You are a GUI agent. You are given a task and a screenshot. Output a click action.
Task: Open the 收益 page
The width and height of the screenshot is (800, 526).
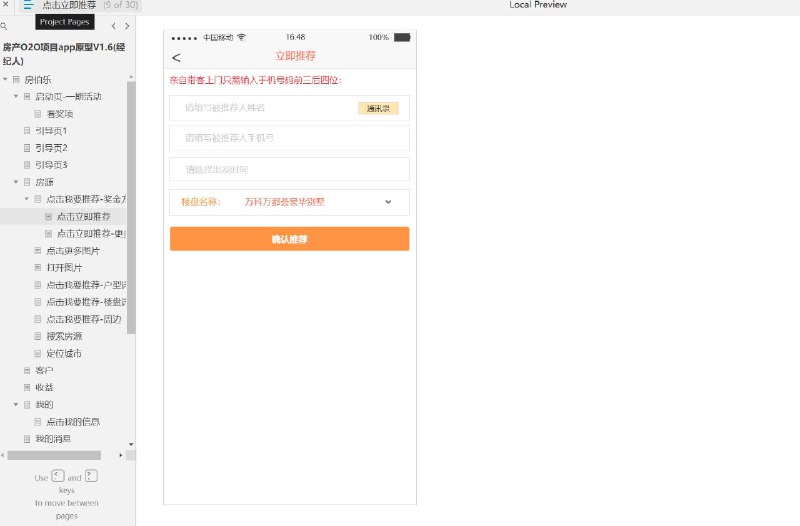(44, 387)
